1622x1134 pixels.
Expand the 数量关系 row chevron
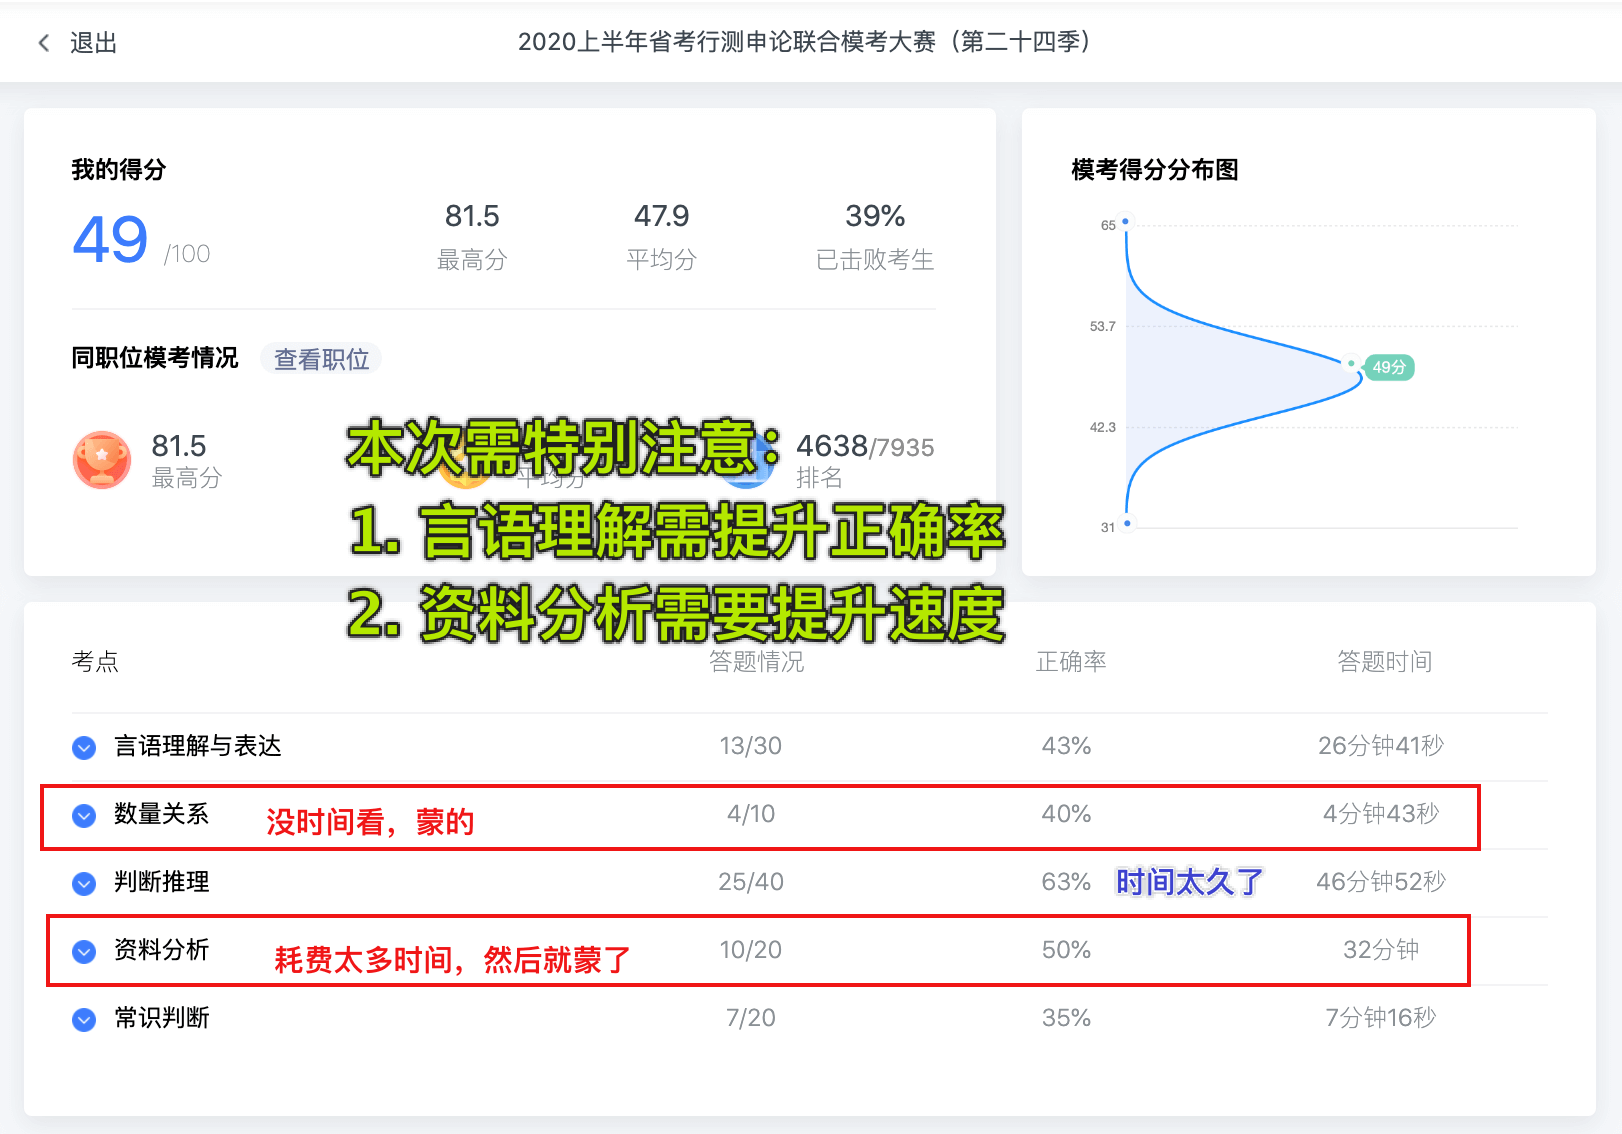84,815
